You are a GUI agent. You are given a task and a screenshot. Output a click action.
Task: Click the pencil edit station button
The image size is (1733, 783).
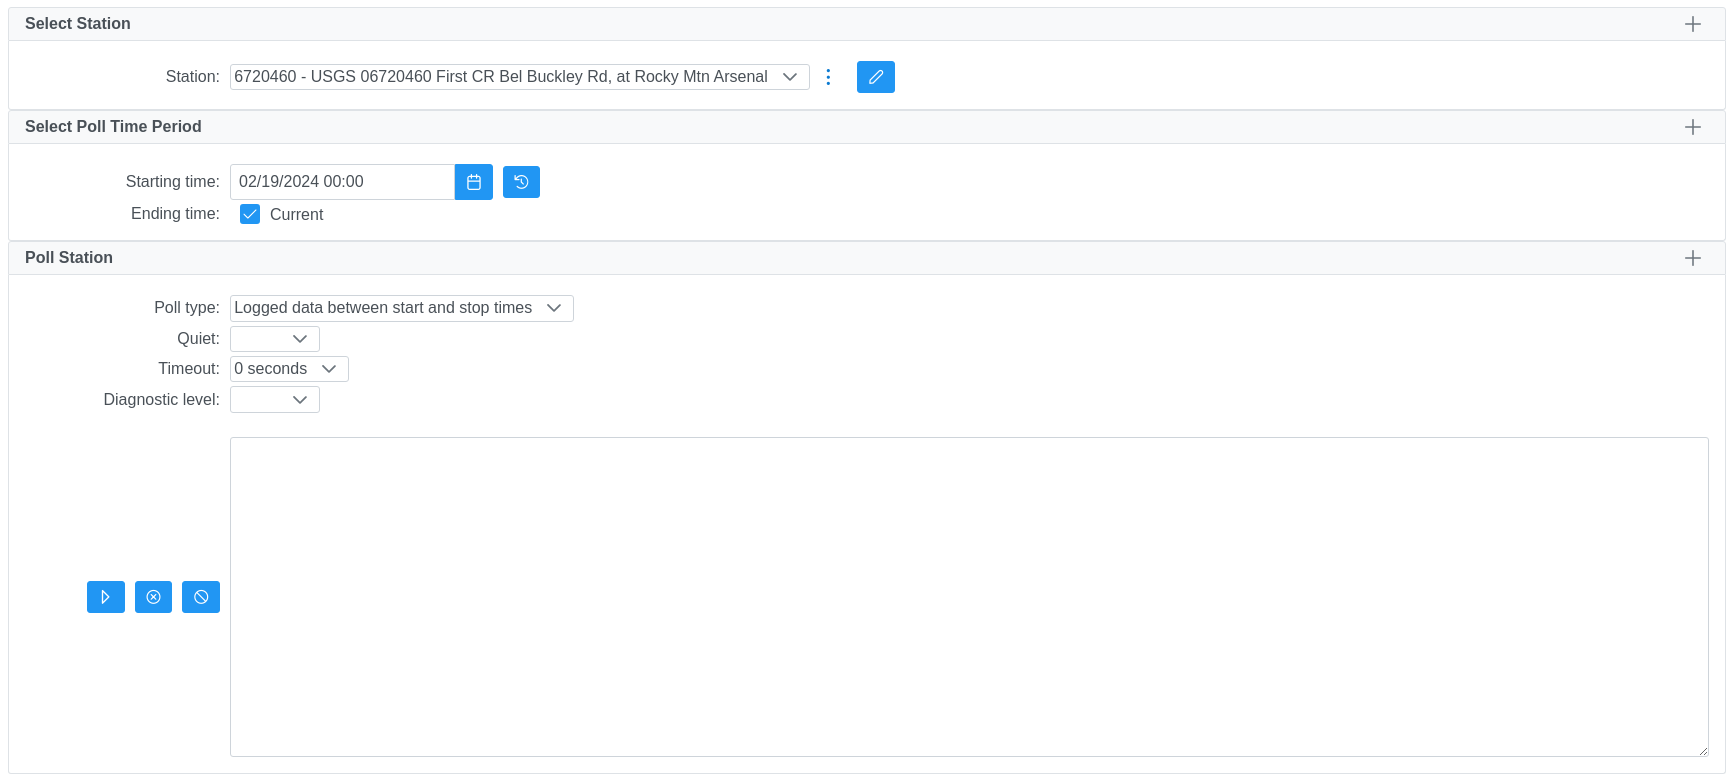tap(875, 77)
